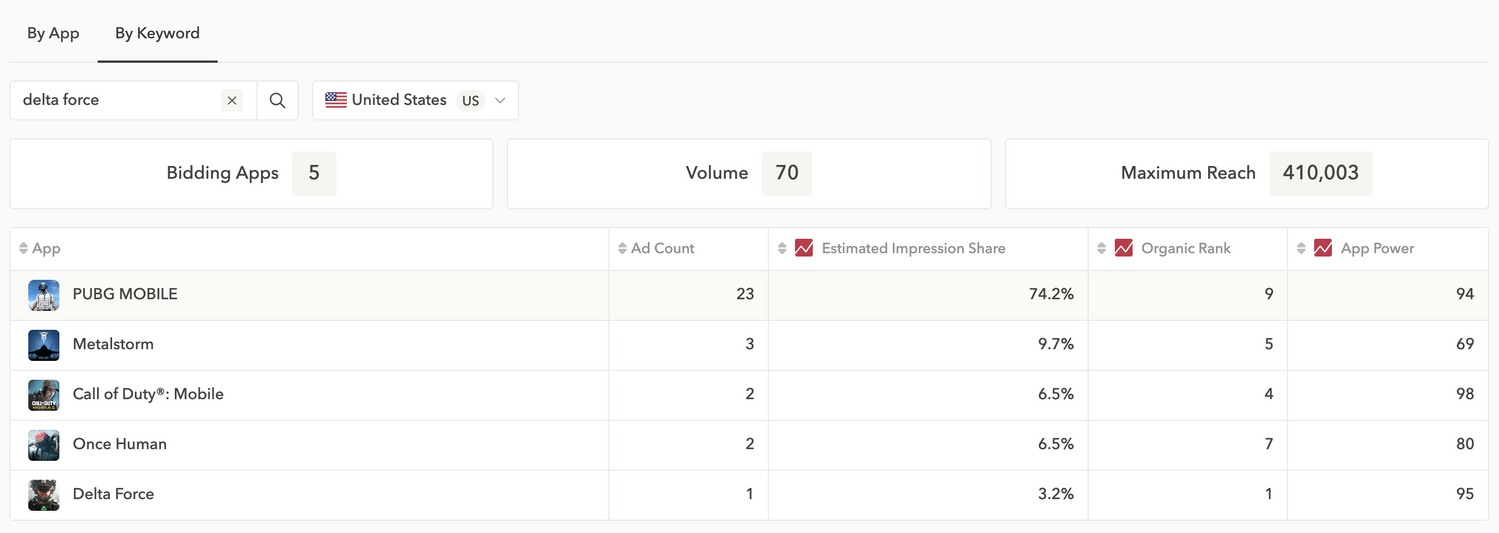Click Call of Duty impression share 6.5%
This screenshot has width=1499, height=533.
1056,394
